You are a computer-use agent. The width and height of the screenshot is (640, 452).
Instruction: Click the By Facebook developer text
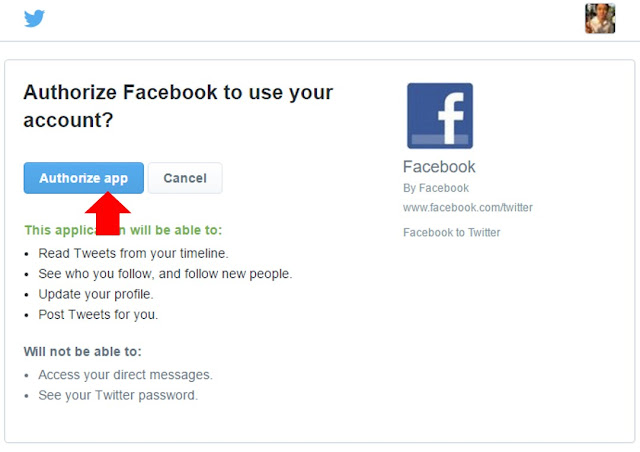pyautogui.click(x=436, y=188)
